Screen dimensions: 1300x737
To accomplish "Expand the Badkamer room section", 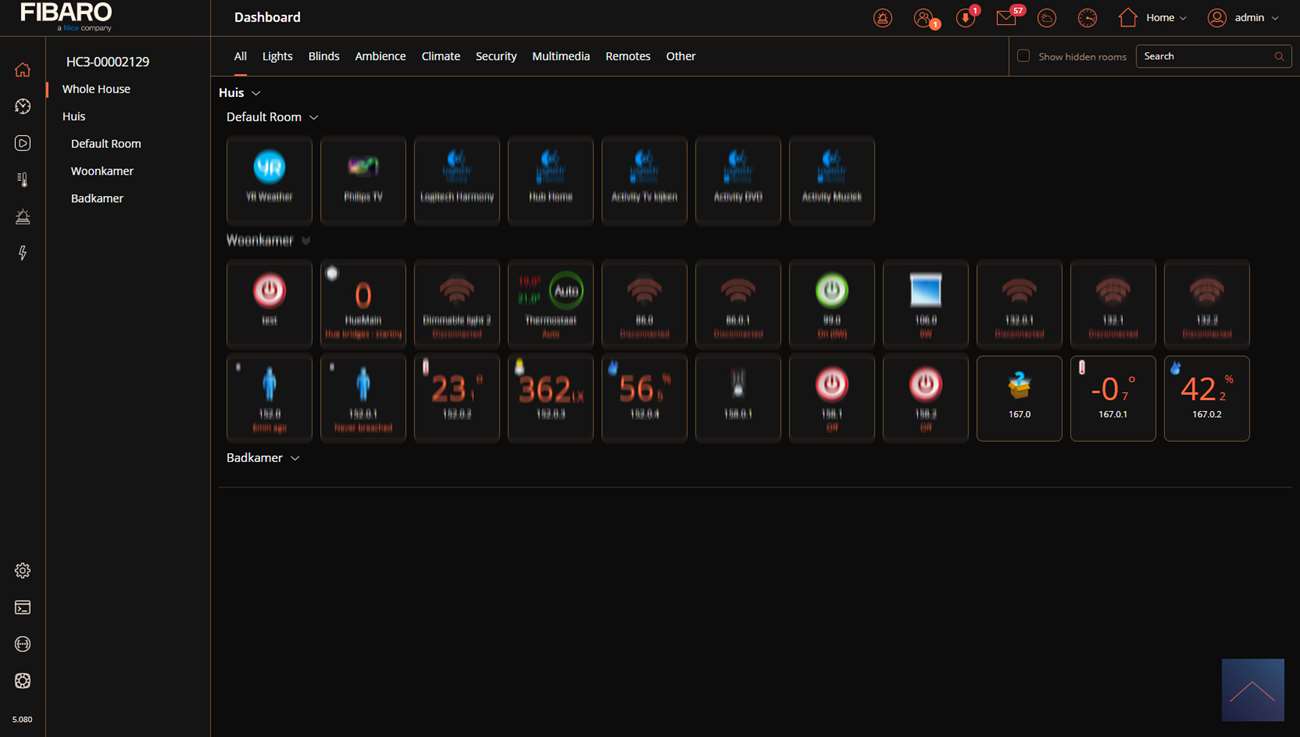I will pos(295,458).
